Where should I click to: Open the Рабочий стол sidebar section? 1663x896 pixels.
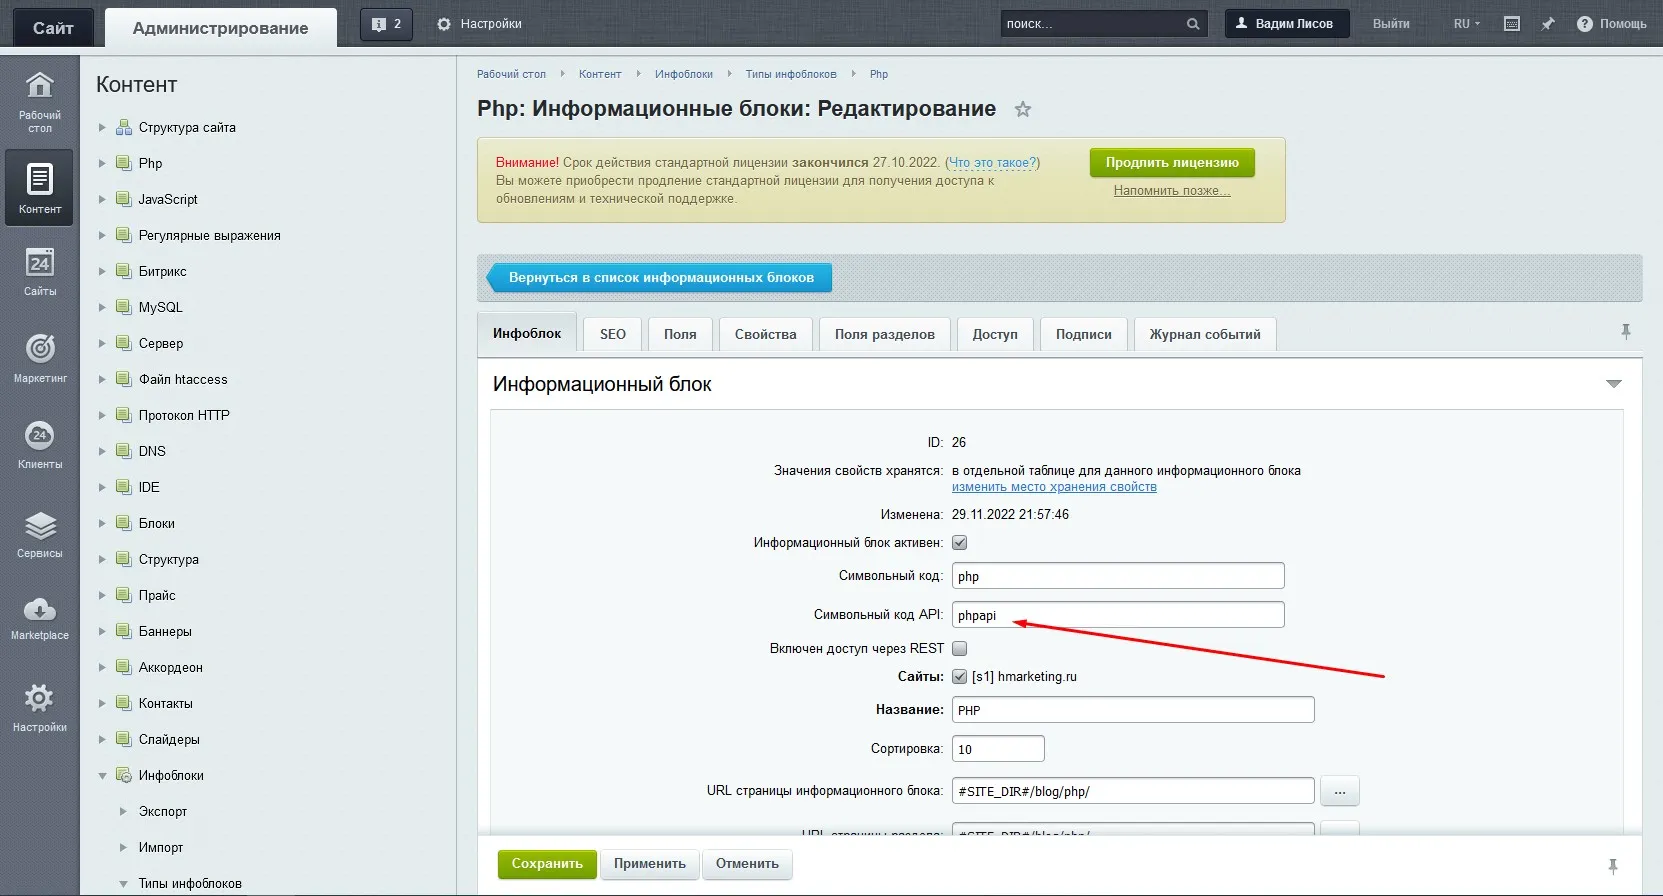40,101
